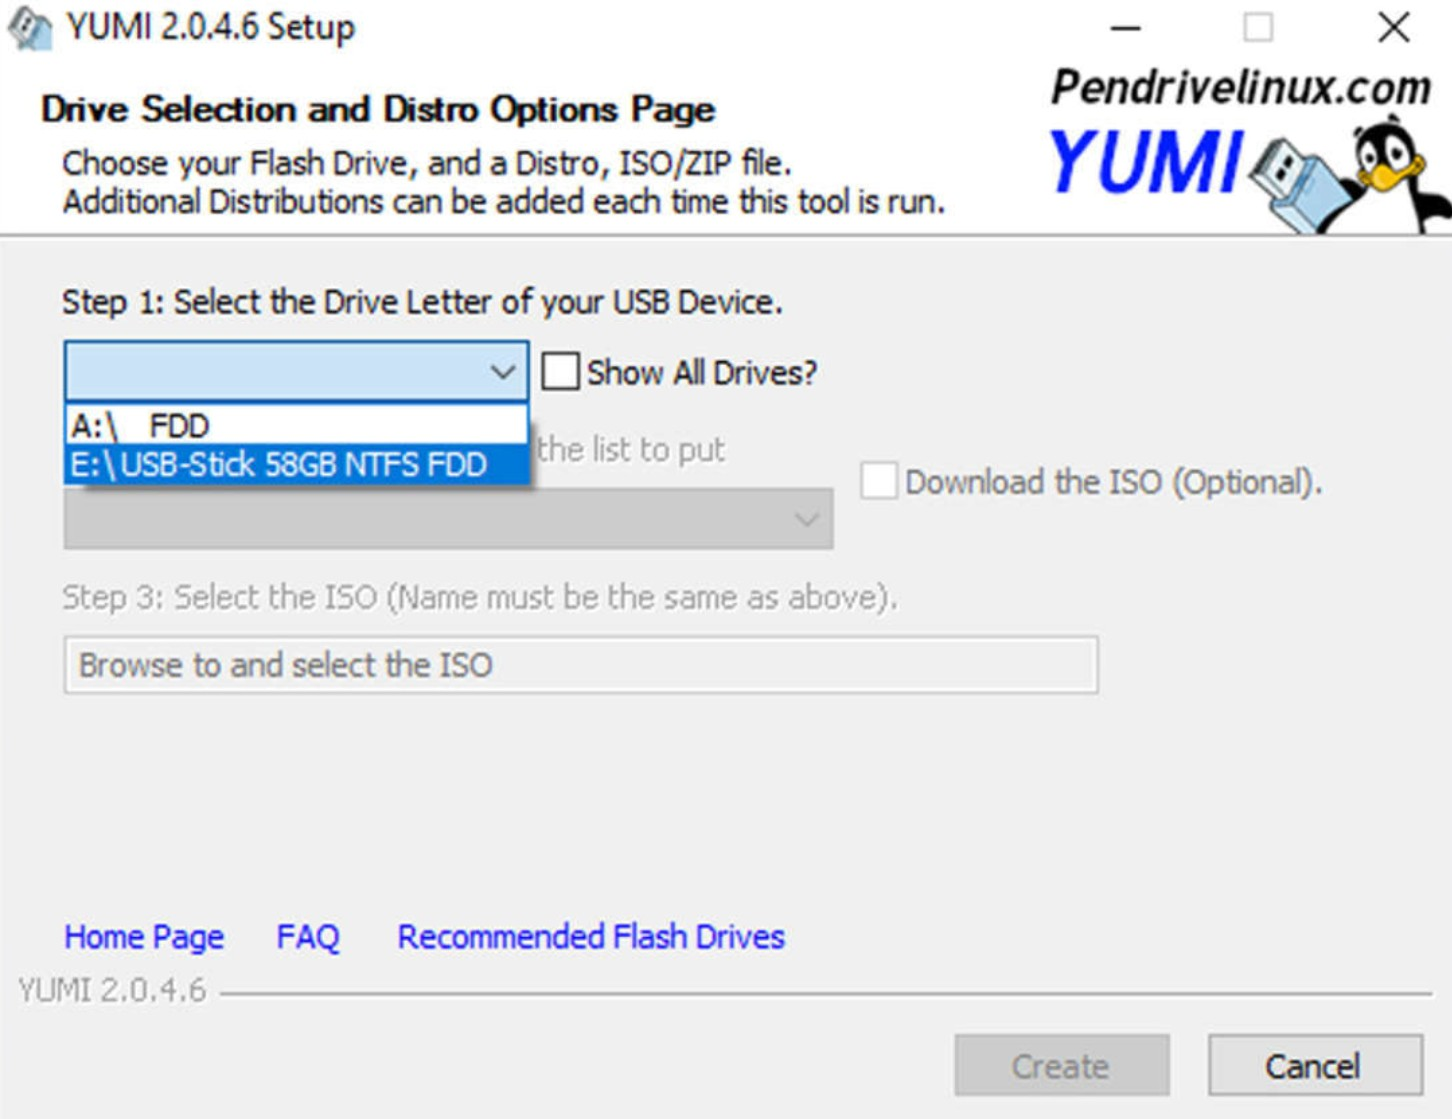Screen dimensions: 1452x1119
Task: Choose E:\ USB-Stick 58GB NTFS FDD
Action: [297, 464]
